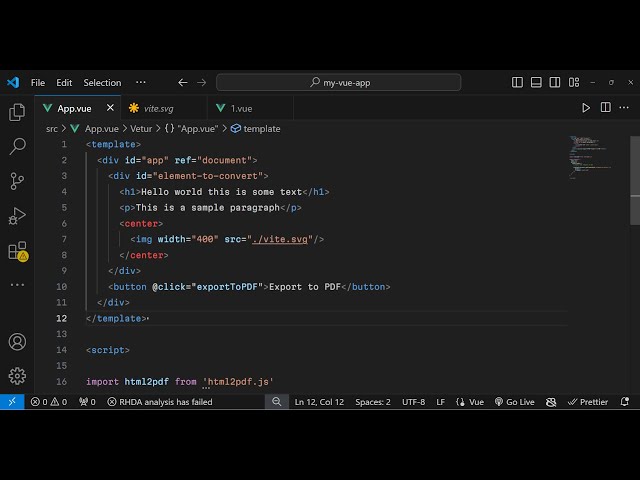Switch to the vite.svg tab
Viewport: 640px width, 480px height.
[x=158, y=108]
